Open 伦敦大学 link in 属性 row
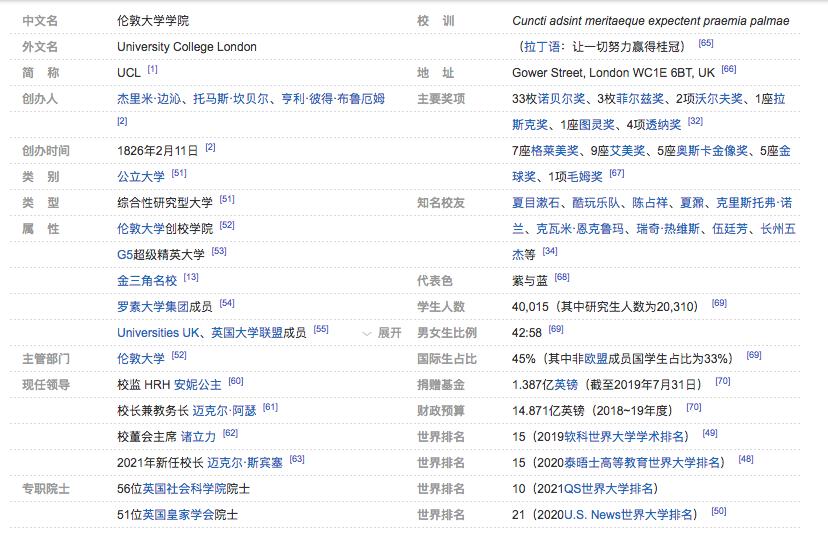Screen dimensions: 828x534 click(141, 229)
